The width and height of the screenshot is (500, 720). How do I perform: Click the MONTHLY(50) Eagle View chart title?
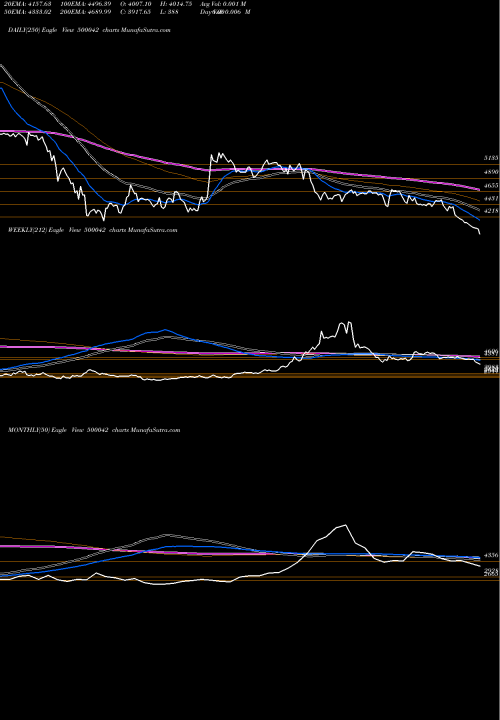click(x=94, y=430)
